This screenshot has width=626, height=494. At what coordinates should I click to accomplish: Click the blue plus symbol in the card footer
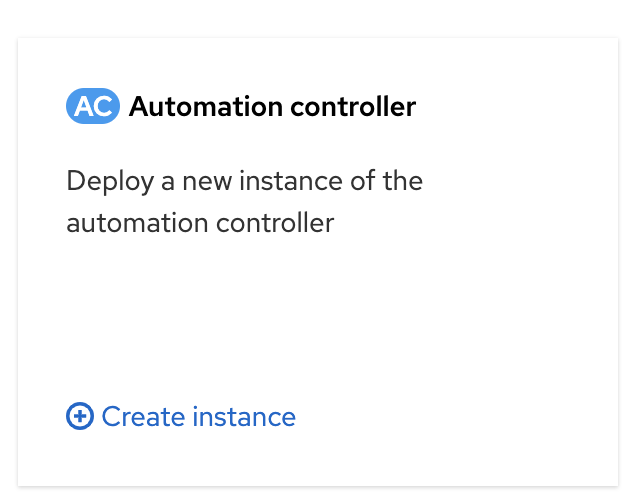(80, 416)
